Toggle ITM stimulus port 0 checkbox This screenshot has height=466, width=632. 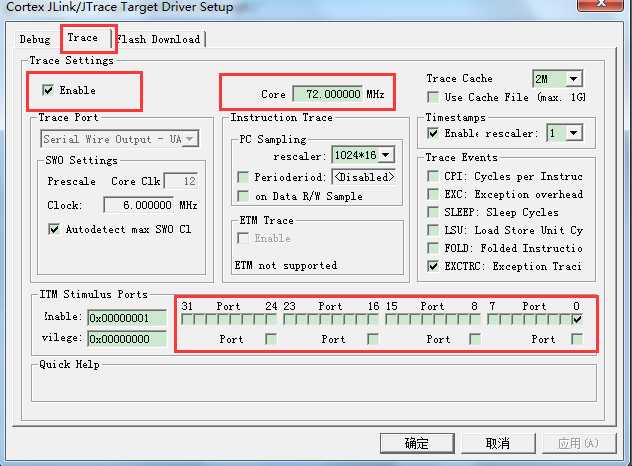[x=577, y=320]
